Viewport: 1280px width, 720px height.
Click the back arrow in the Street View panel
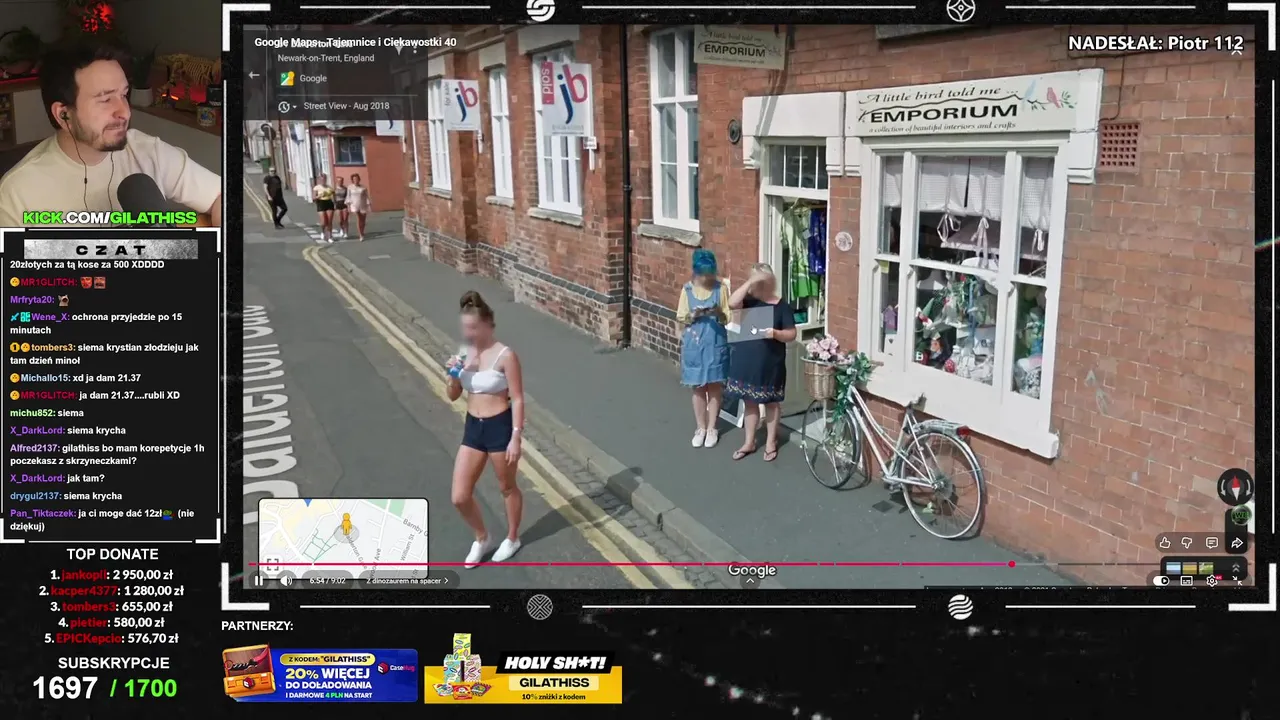(x=254, y=75)
